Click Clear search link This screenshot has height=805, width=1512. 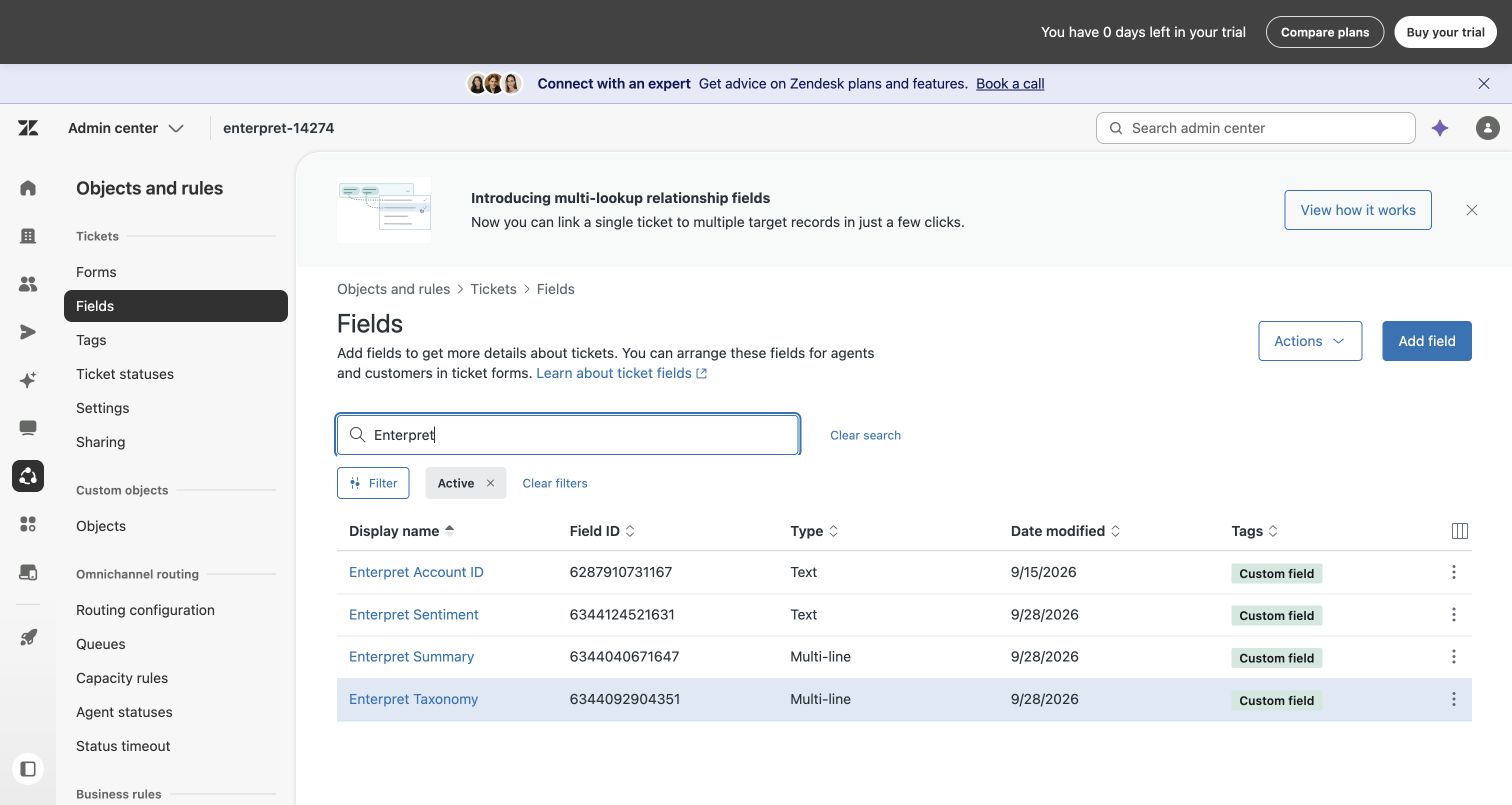pyautogui.click(x=865, y=435)
